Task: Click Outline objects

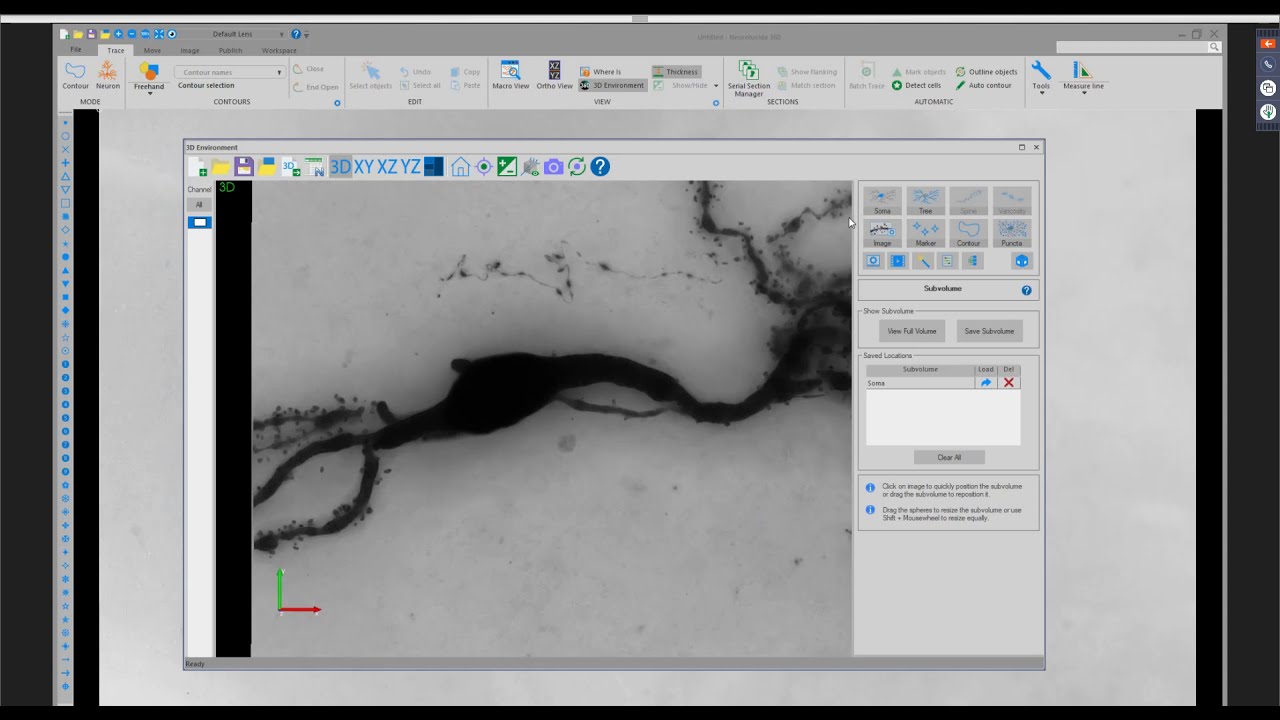Action: [x=986, y=72]
